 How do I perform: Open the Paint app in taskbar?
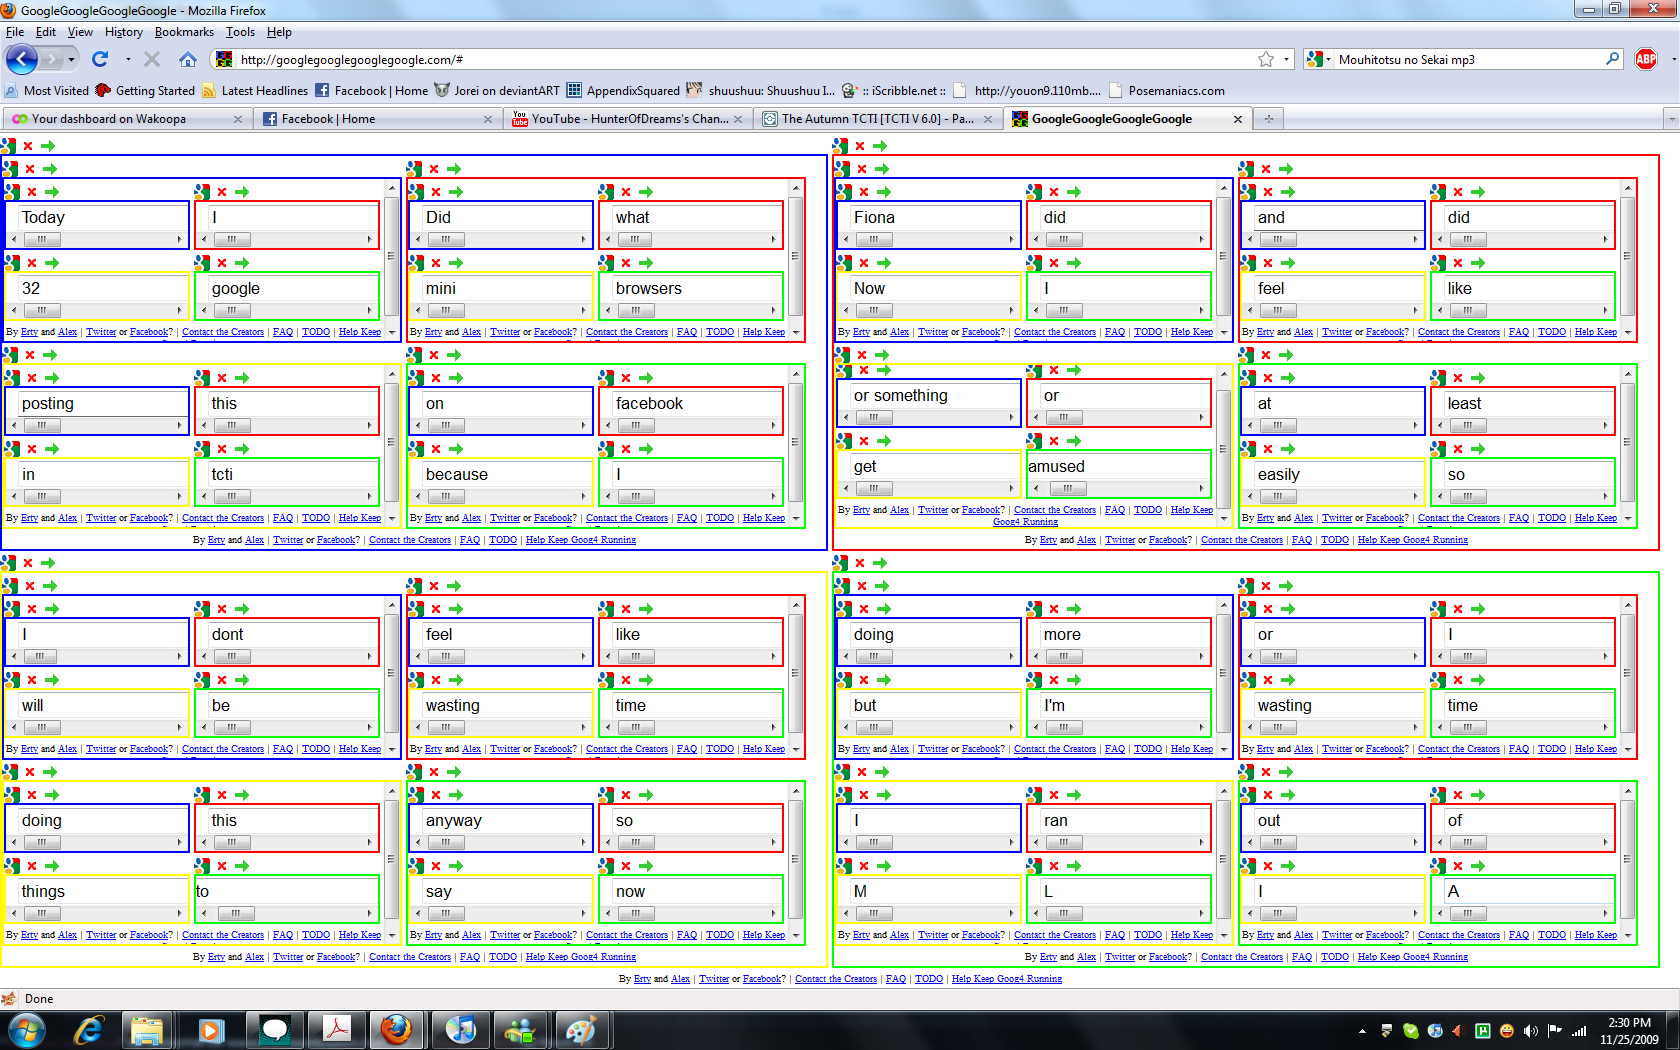click(x=581, y=1030)
